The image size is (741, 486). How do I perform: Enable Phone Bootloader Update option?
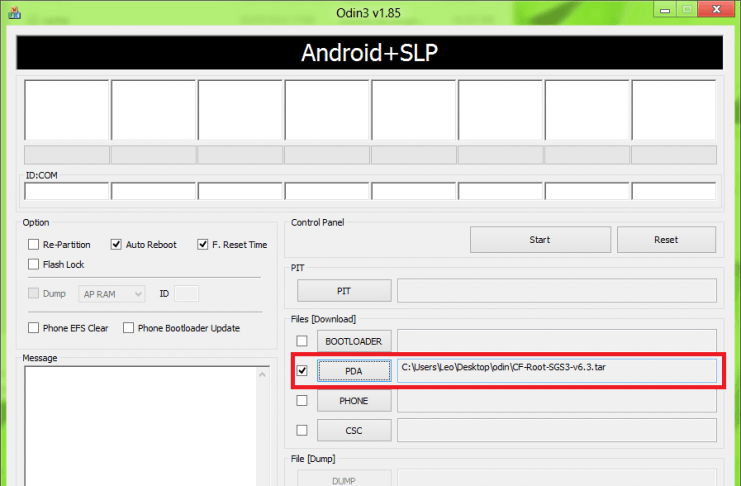(x=128, y=328)
